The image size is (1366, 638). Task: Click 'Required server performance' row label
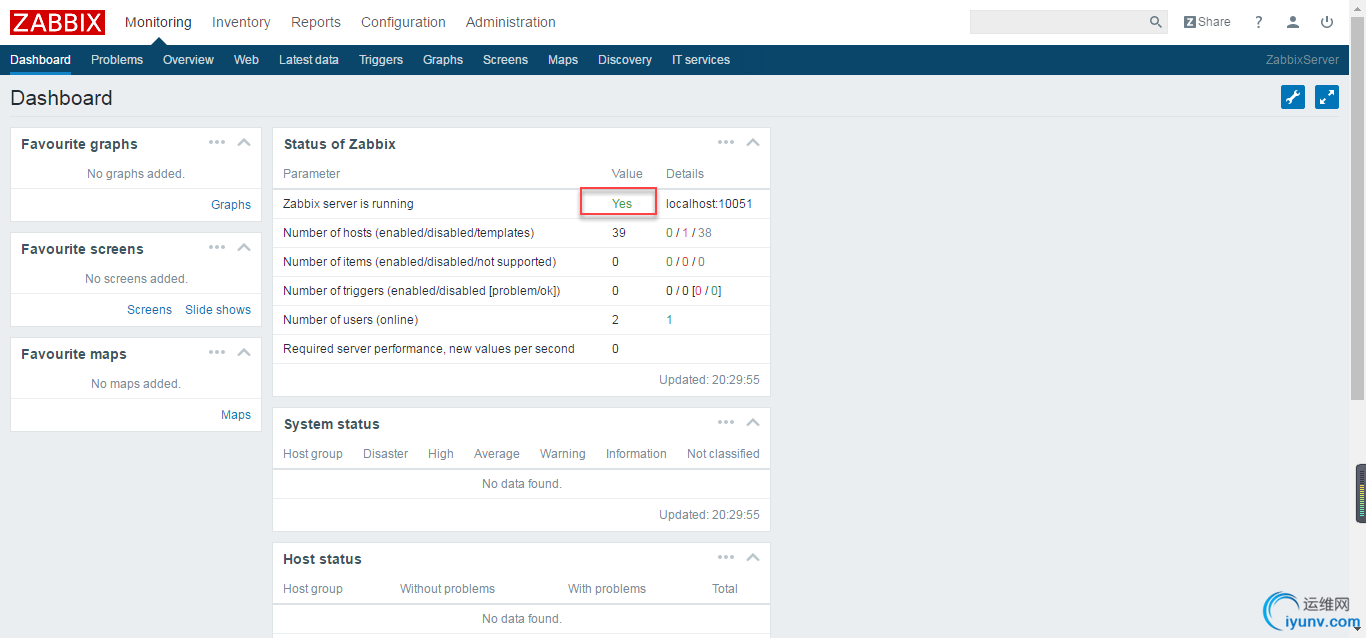(429, 349)
